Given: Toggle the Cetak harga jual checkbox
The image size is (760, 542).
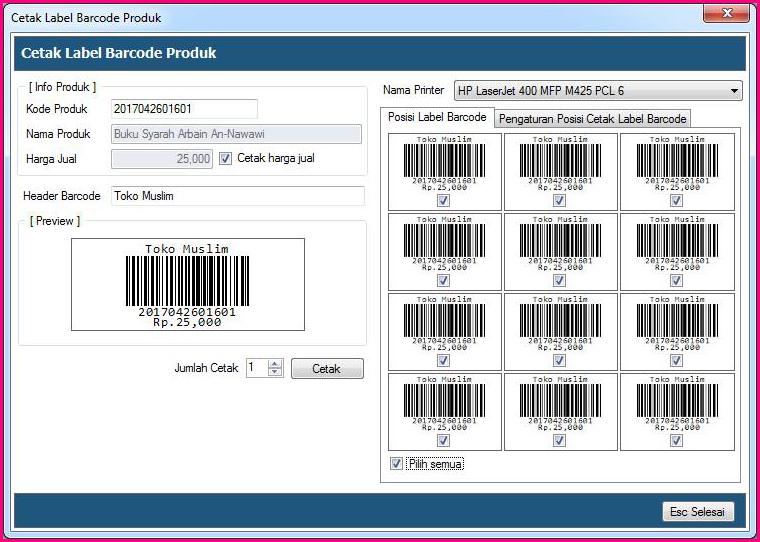Looking at the screenshot, I should coord(225,158).
